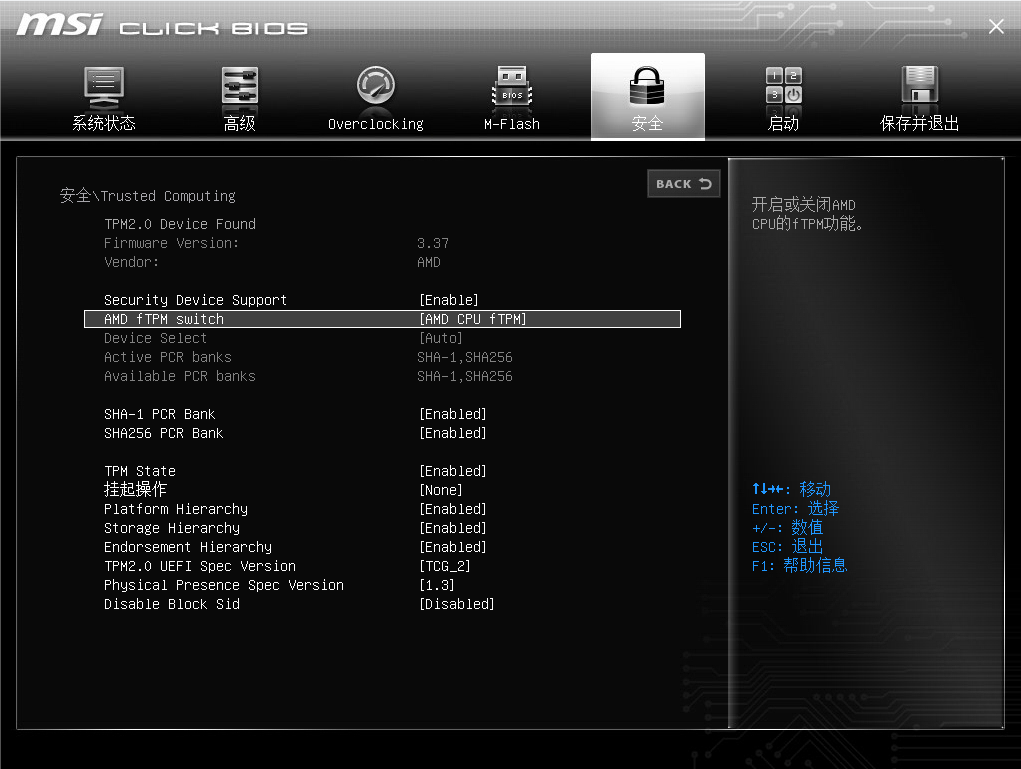
Task: Select the 挂起操作 label
Action: coord(135,490)
